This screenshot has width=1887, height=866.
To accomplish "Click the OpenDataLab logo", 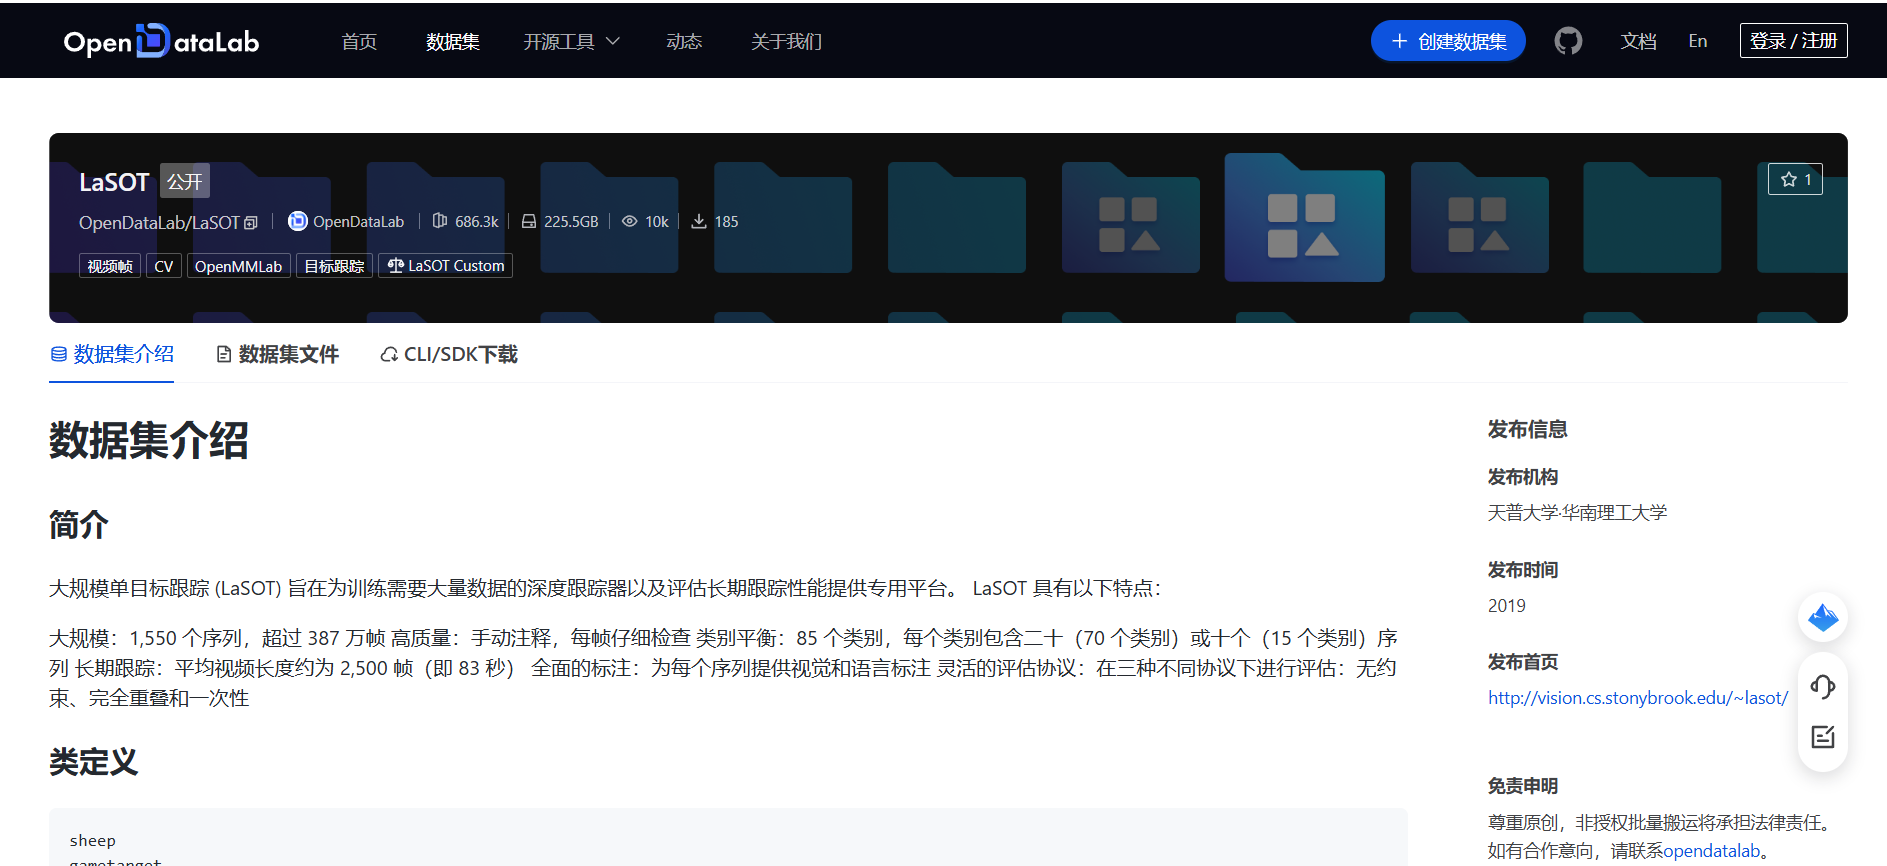I will coord(161,41).
